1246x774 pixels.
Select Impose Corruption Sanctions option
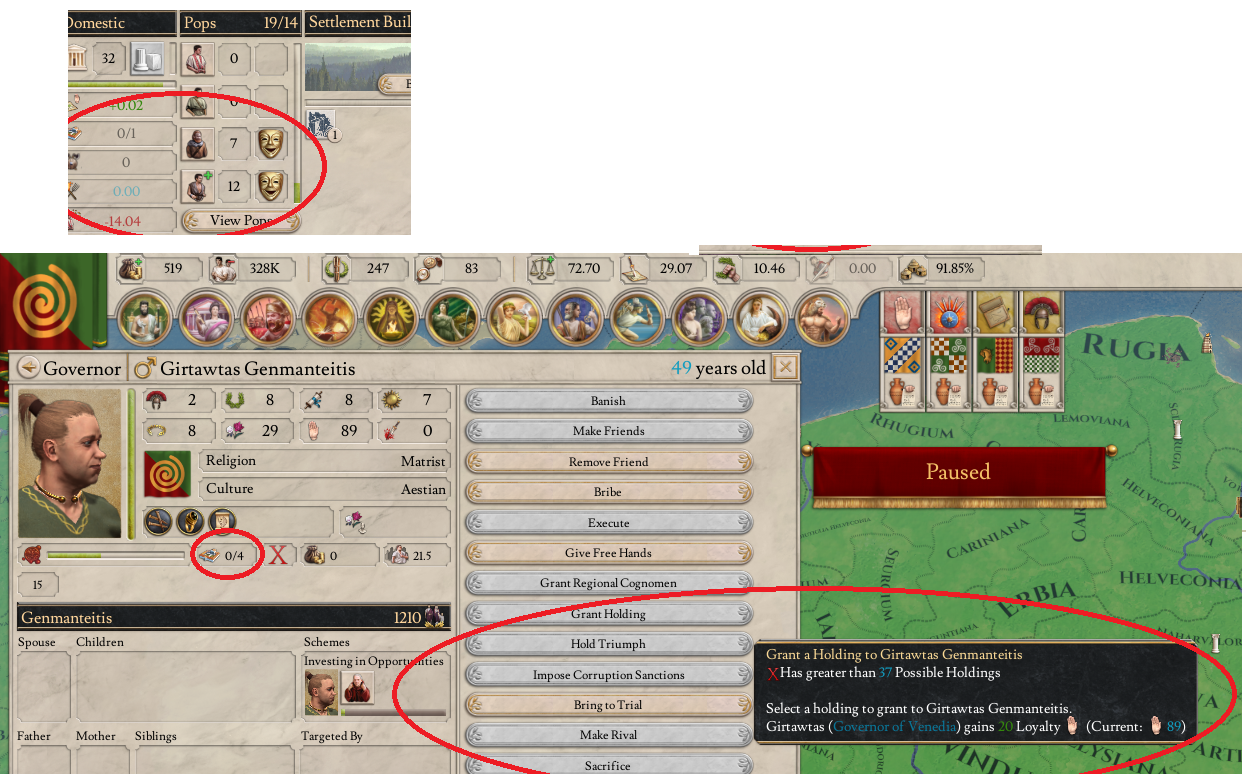pyautogui.click(x=608, y=675)
